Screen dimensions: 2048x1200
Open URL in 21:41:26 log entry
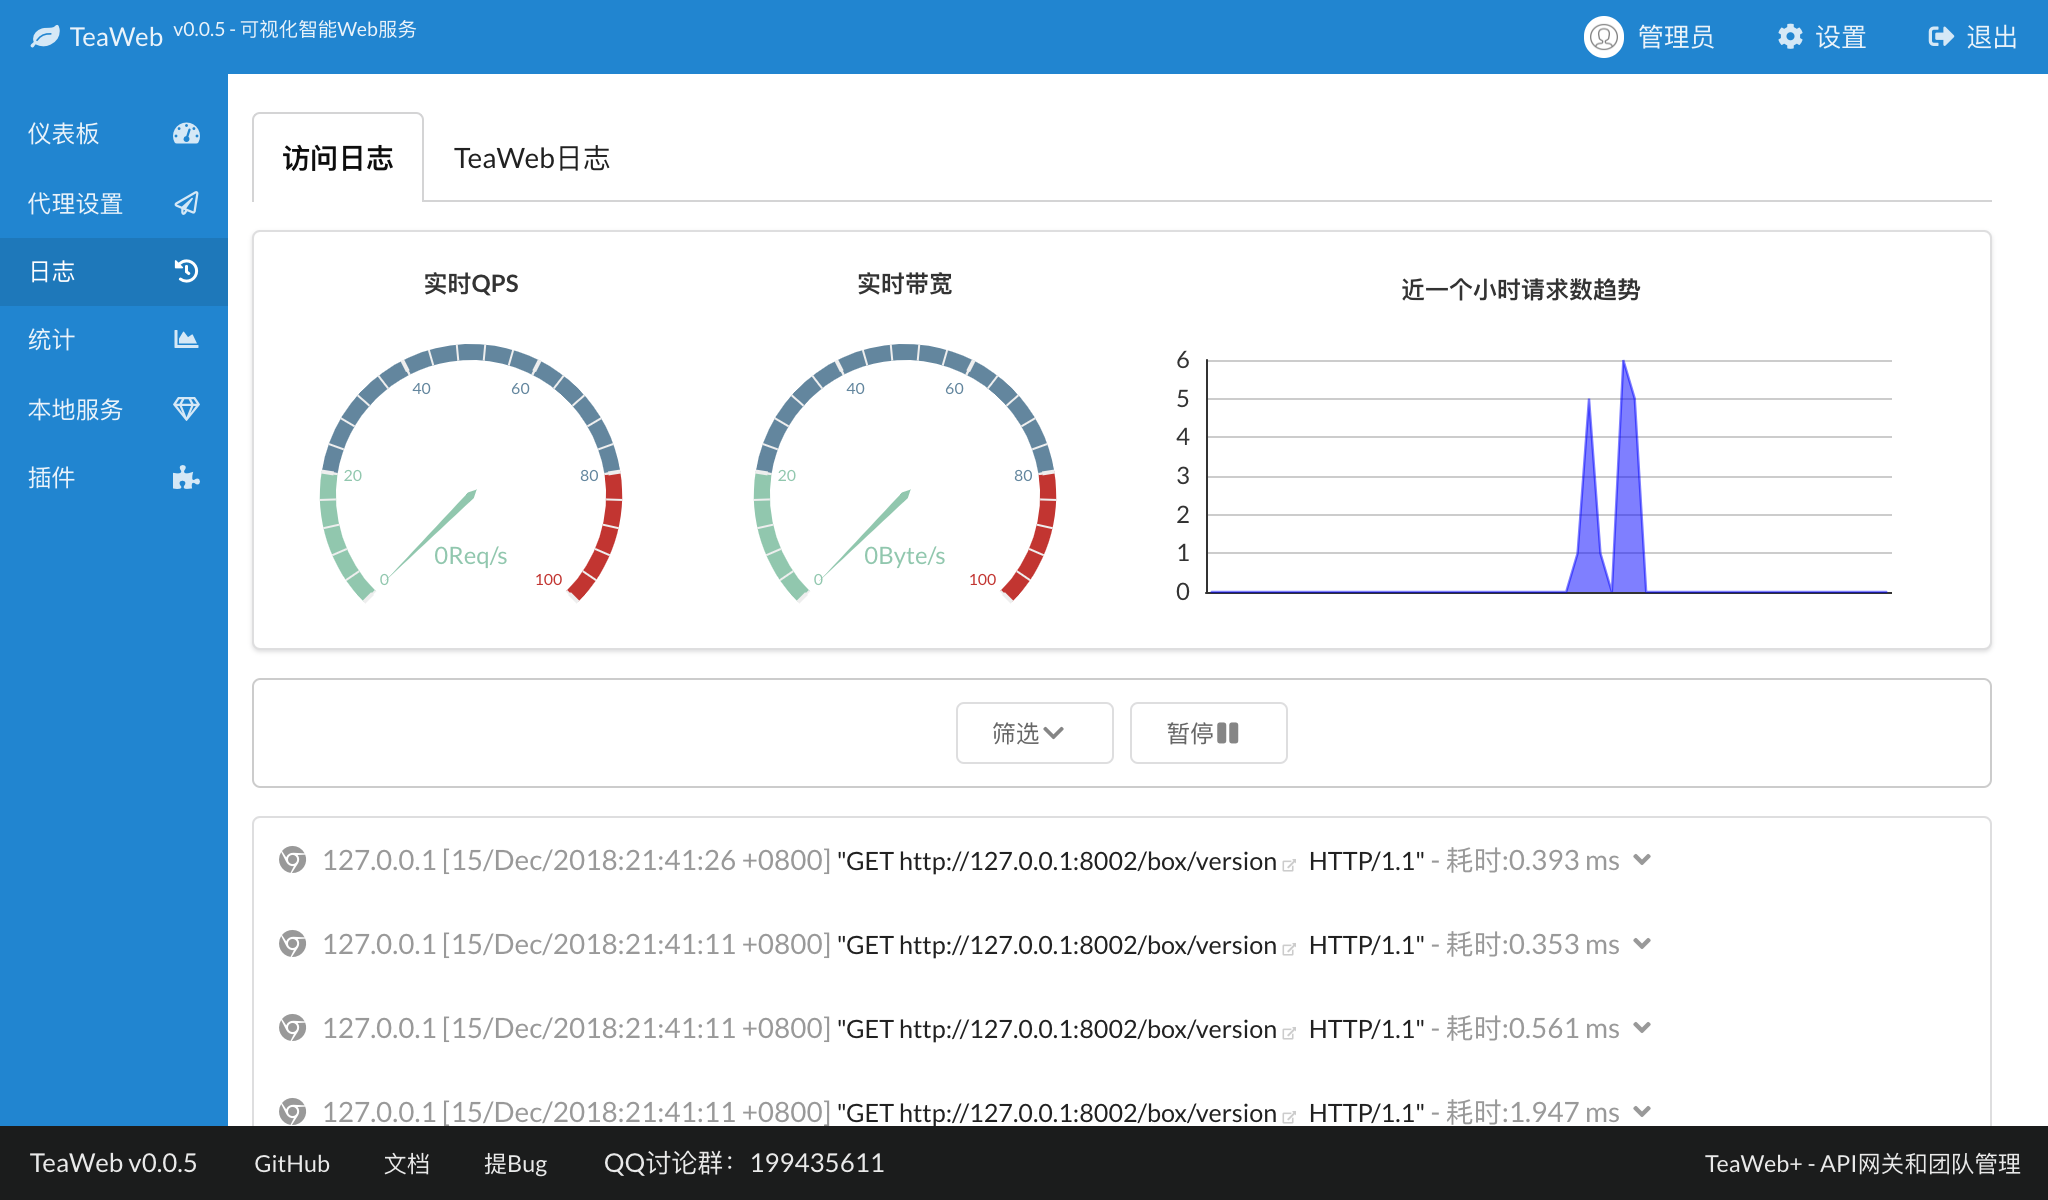pos(1088,861)
